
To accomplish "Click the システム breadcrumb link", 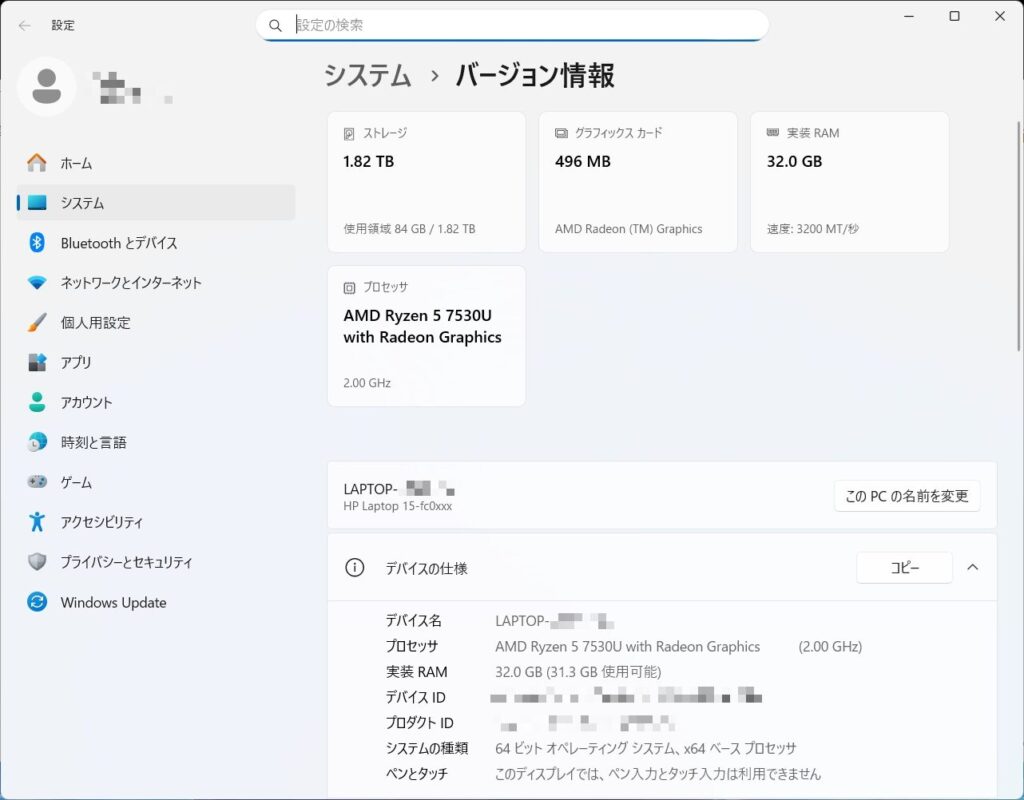I will (367, 75).
